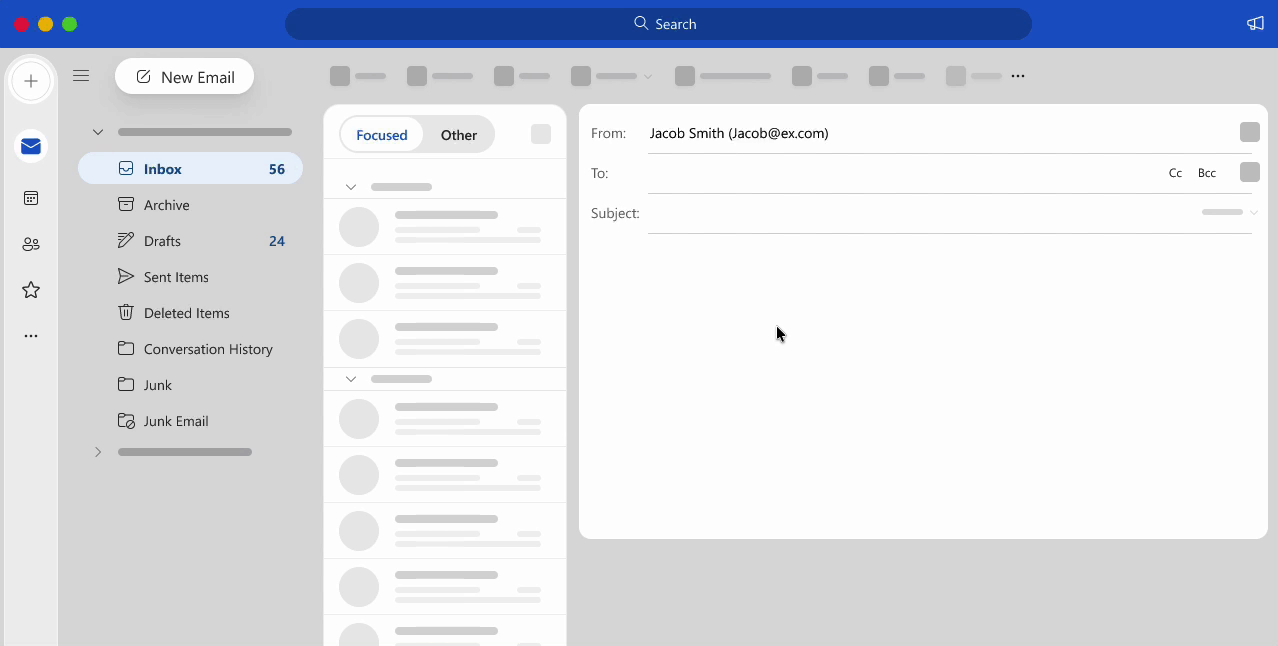Click the From address Jacob Smith
This screenshot has width=1278, height=646.
[739, 133]
